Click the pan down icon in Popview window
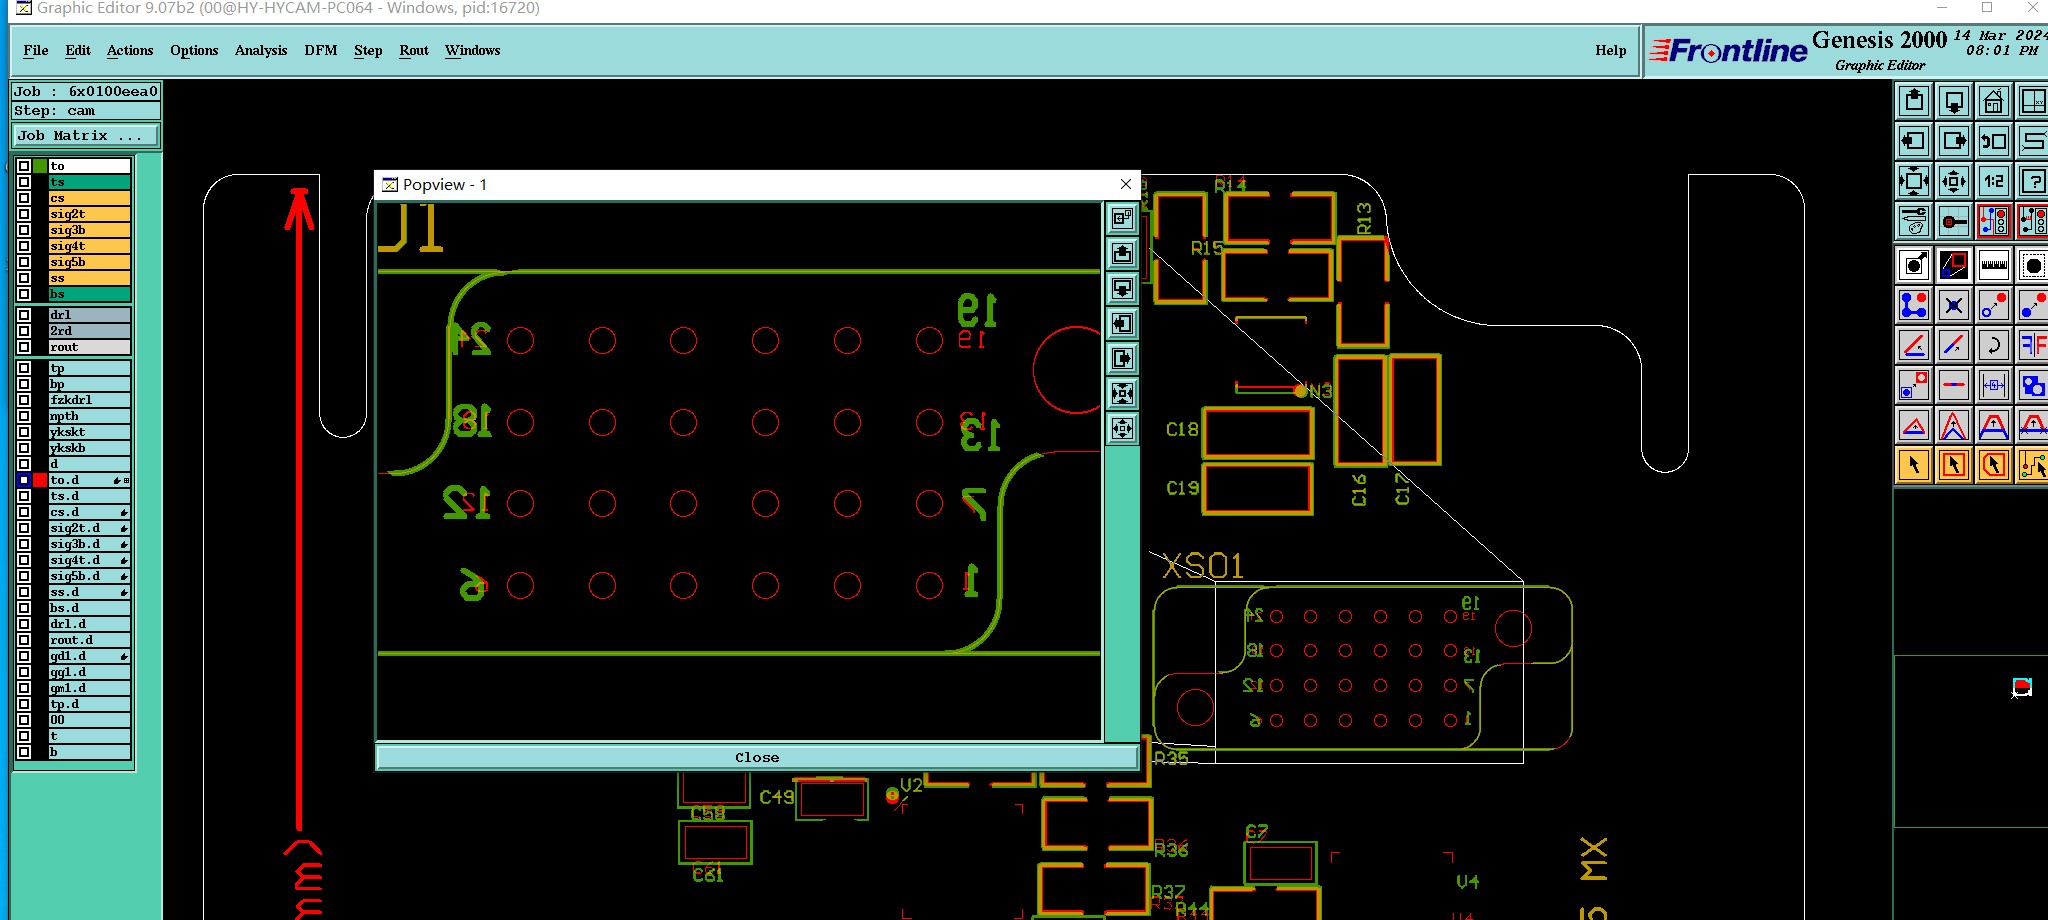The height and width of the screenshot is (920, 2048). [1122, 288]
